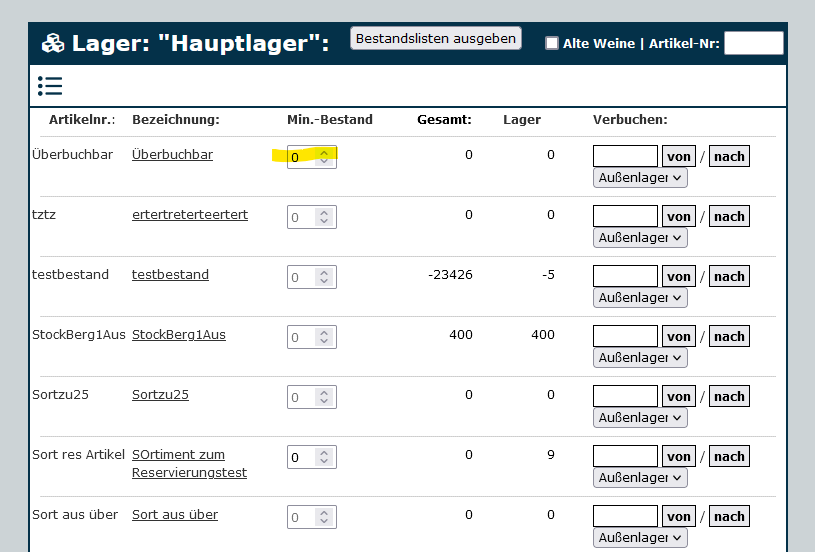
Task: Open the list menu icon
Action: coord(50,86)
